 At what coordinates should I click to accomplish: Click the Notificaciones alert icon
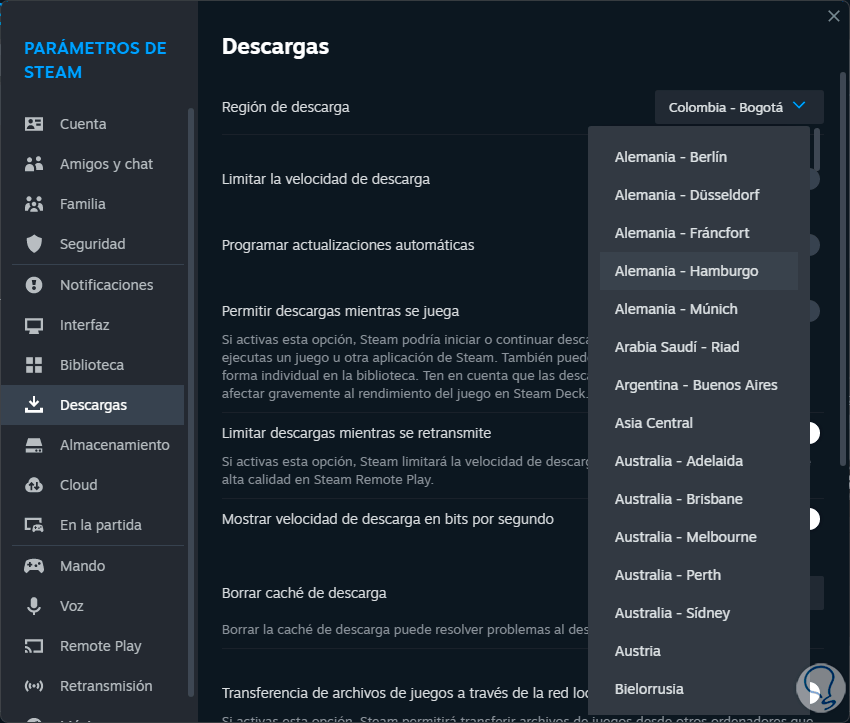[x=34, y=285]
